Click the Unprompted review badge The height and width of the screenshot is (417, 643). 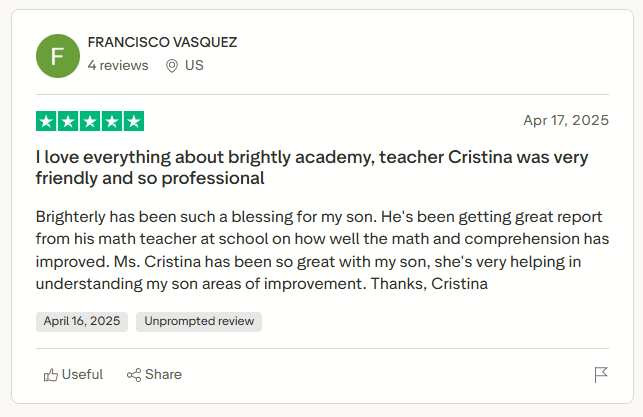(199, 321)
